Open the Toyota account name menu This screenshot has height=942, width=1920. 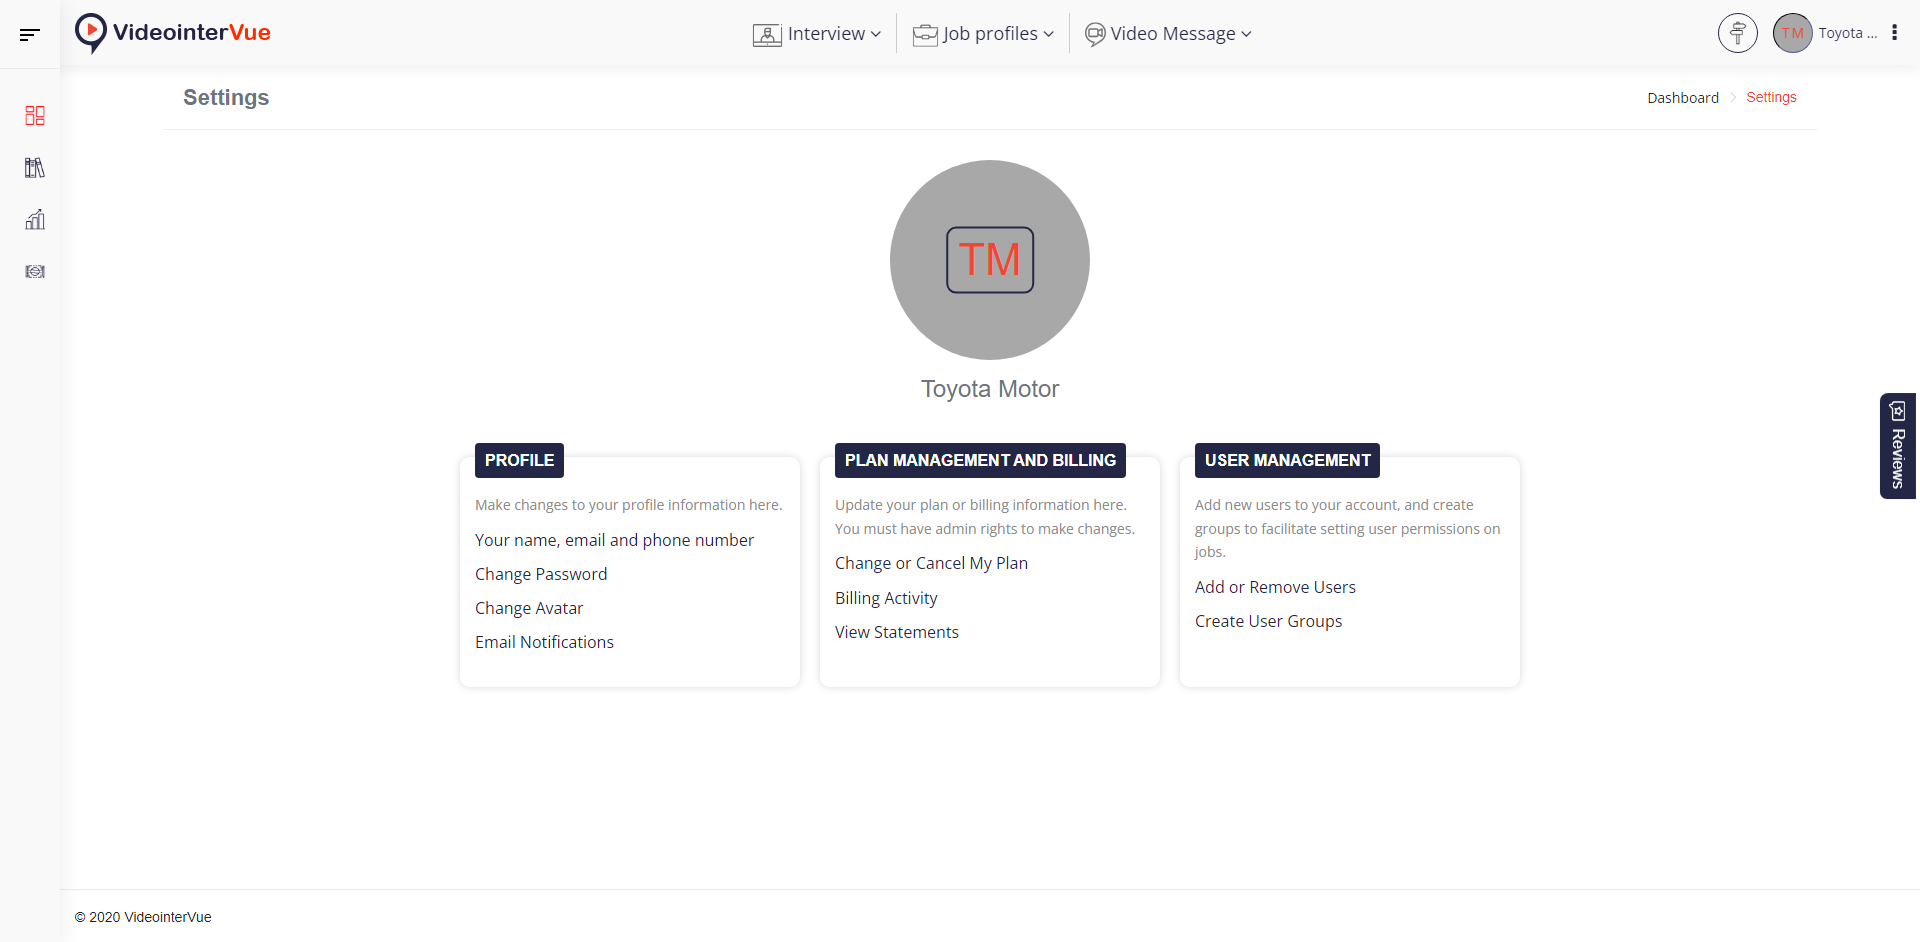(1848, 33)
